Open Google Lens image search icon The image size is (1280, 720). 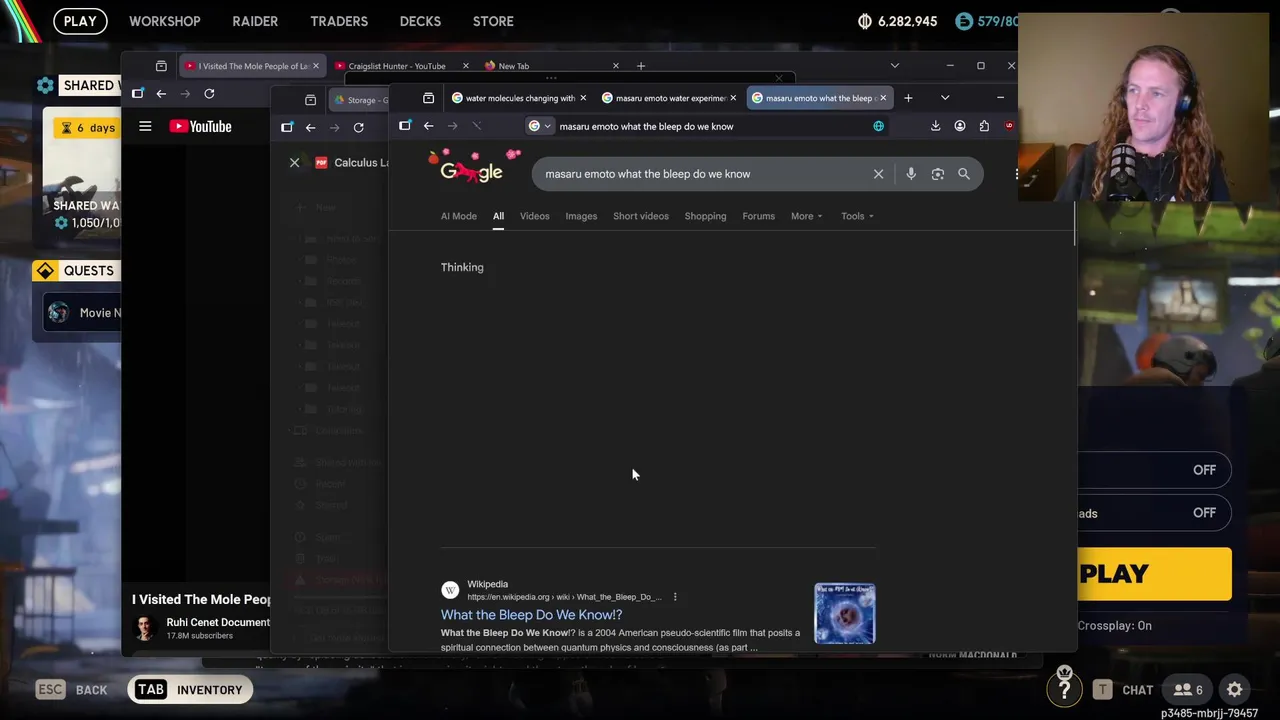click(938, 174)
